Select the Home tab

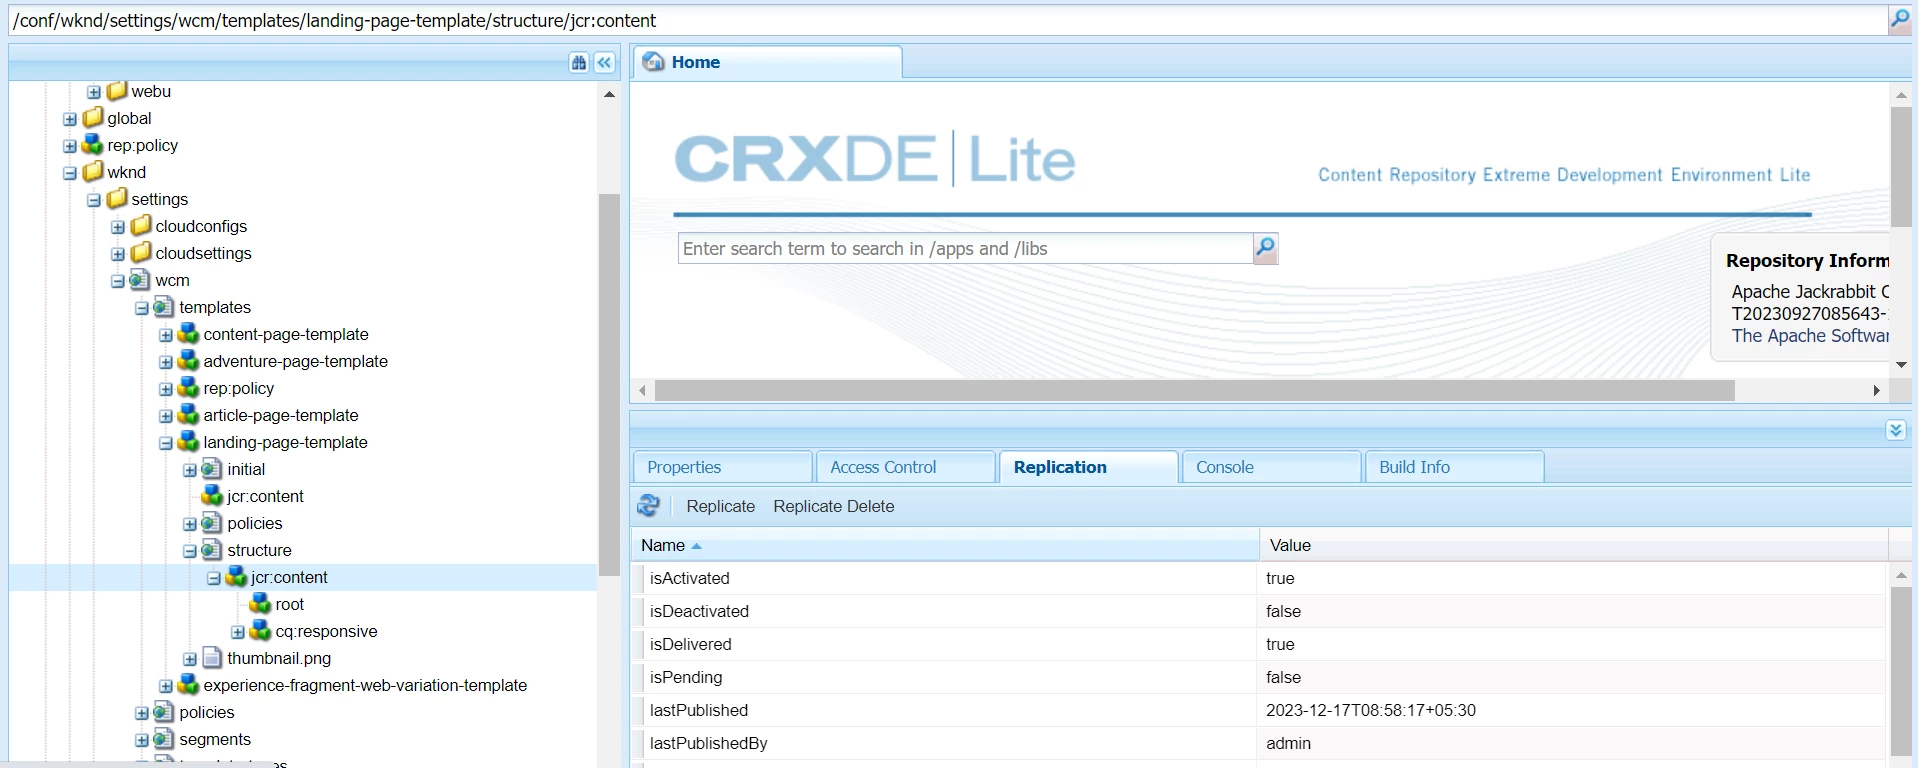[768, 62]
